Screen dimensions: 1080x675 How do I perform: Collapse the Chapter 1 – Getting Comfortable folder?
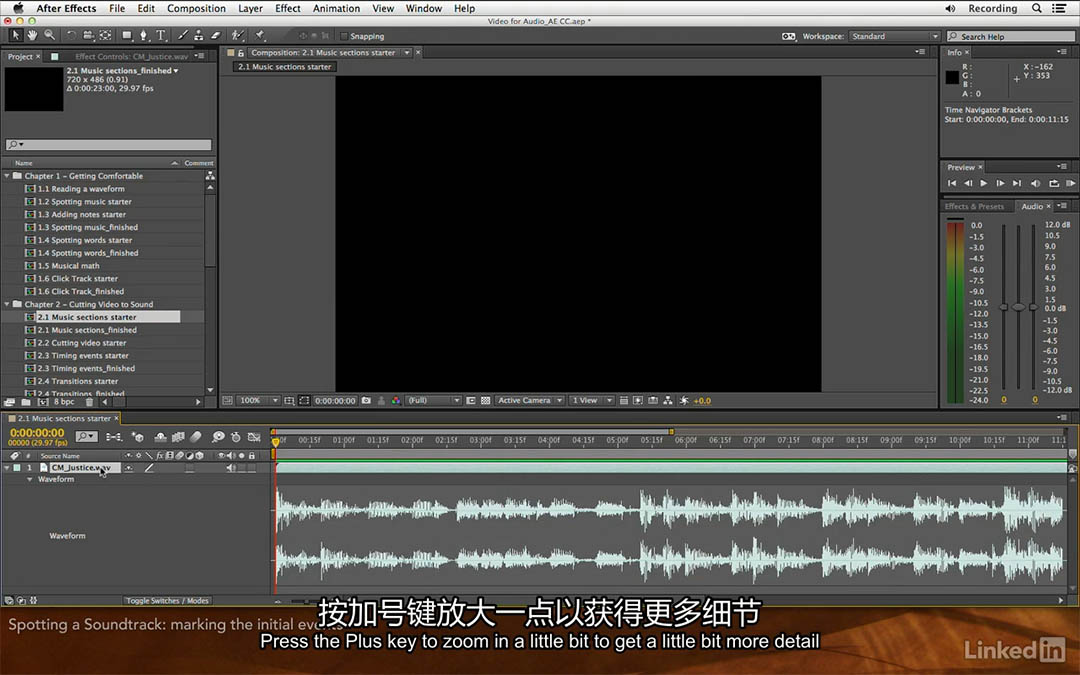click(x=7, y=176)
